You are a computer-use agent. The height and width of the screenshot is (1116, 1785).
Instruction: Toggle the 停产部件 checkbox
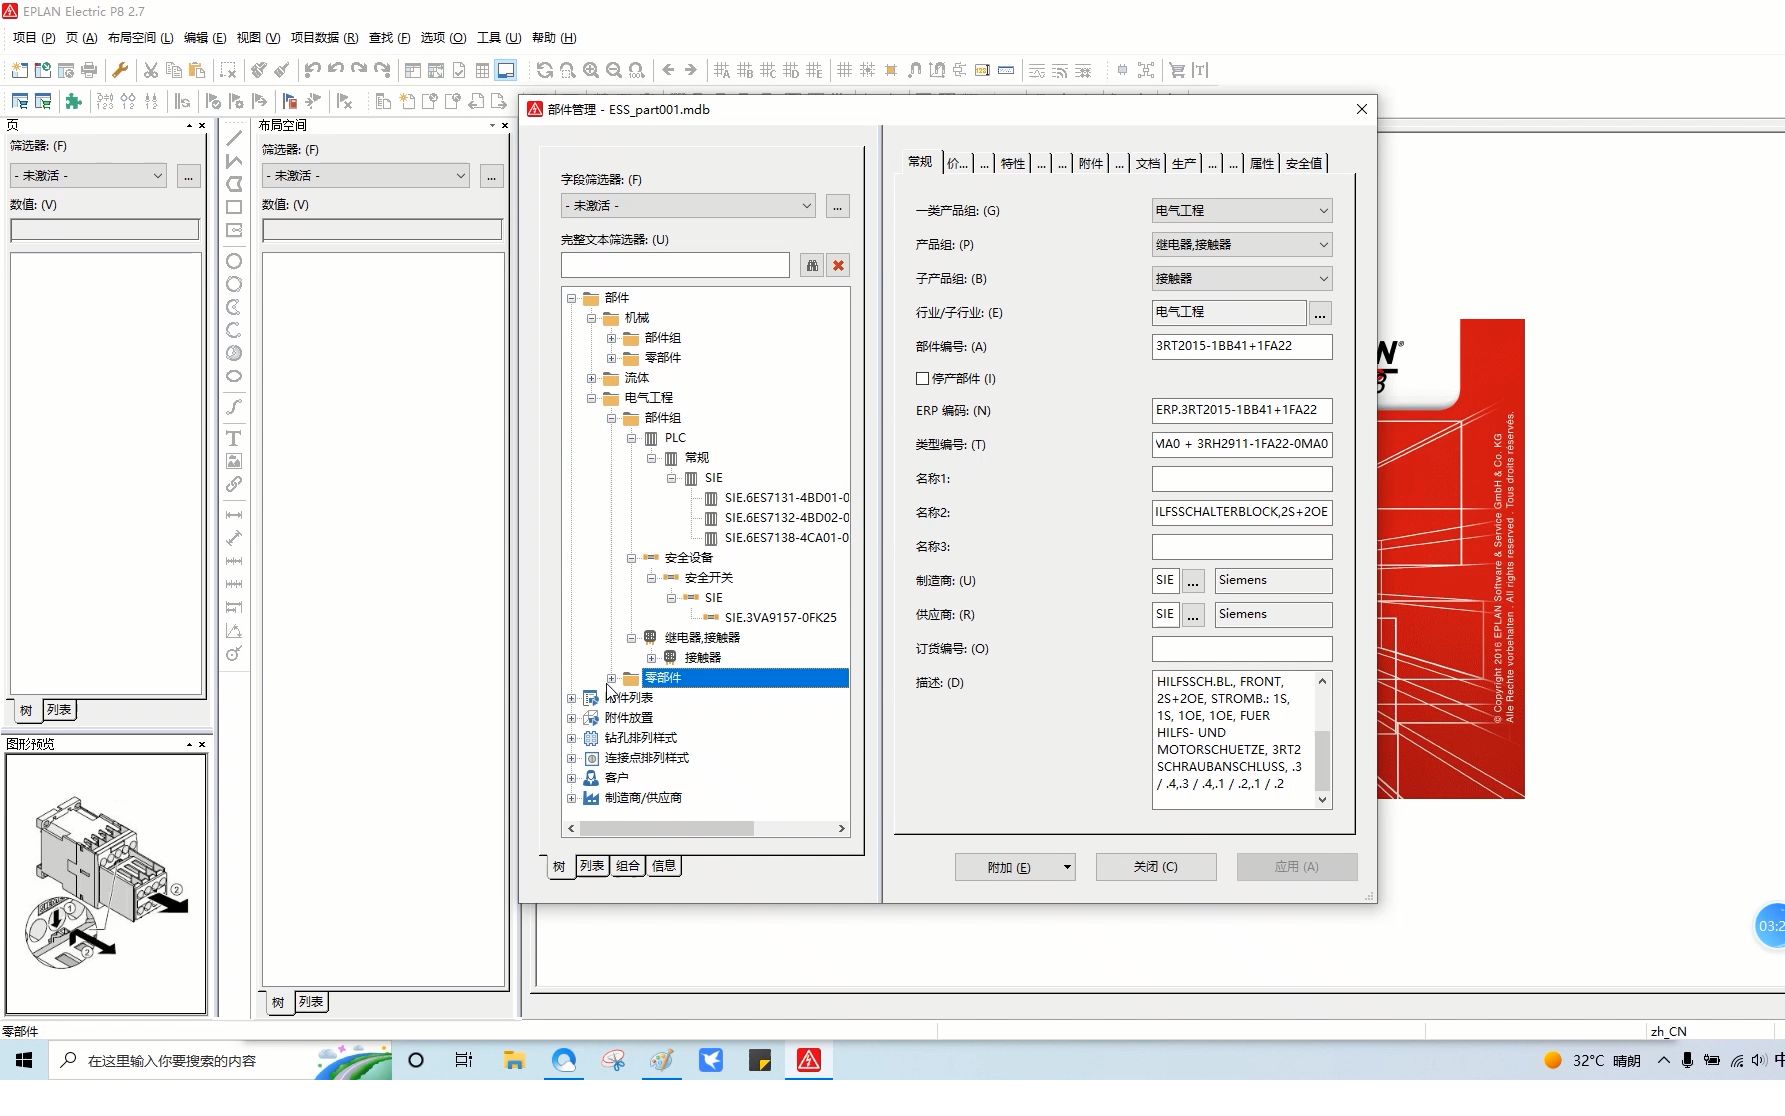[922, 378]
